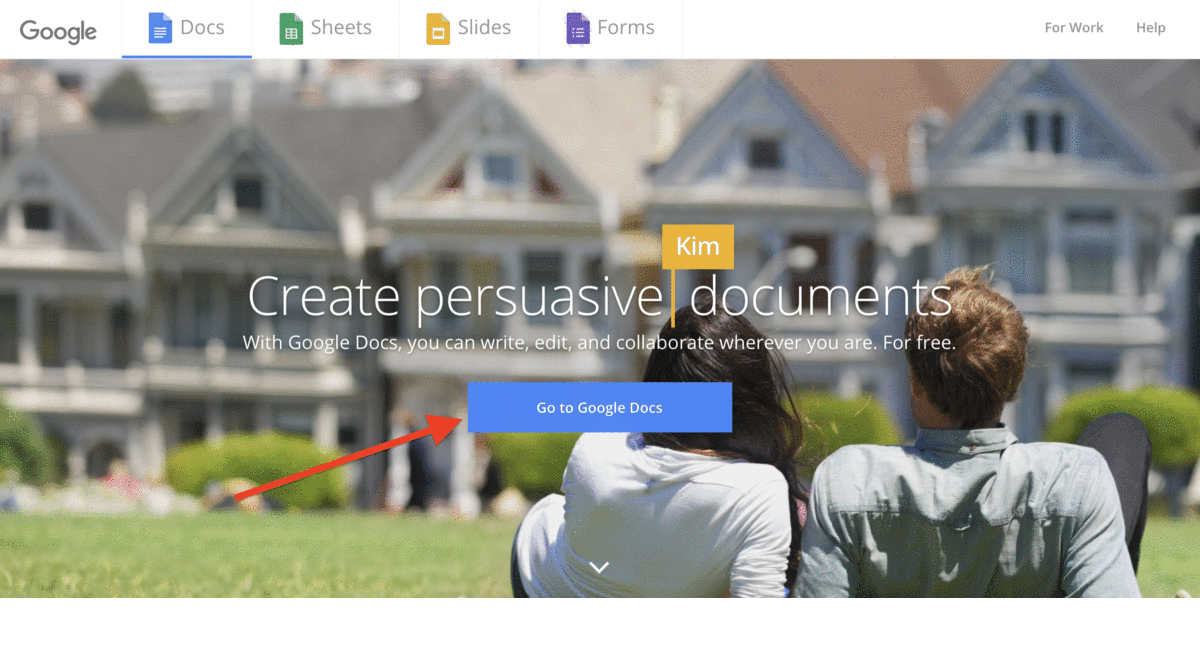This screenshot has width=1200, height=659.
Task: Click the blue Docs document icon
Action: 160,28
